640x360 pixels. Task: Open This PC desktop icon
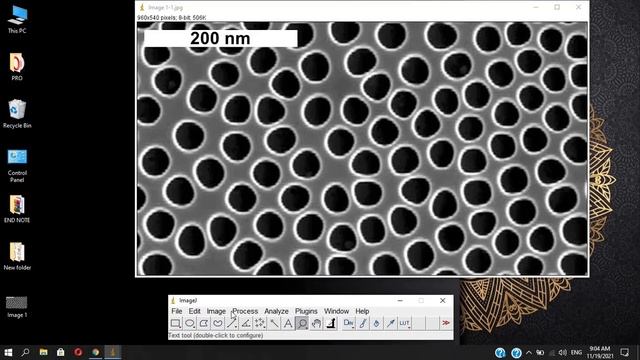(x=17, y=20)
